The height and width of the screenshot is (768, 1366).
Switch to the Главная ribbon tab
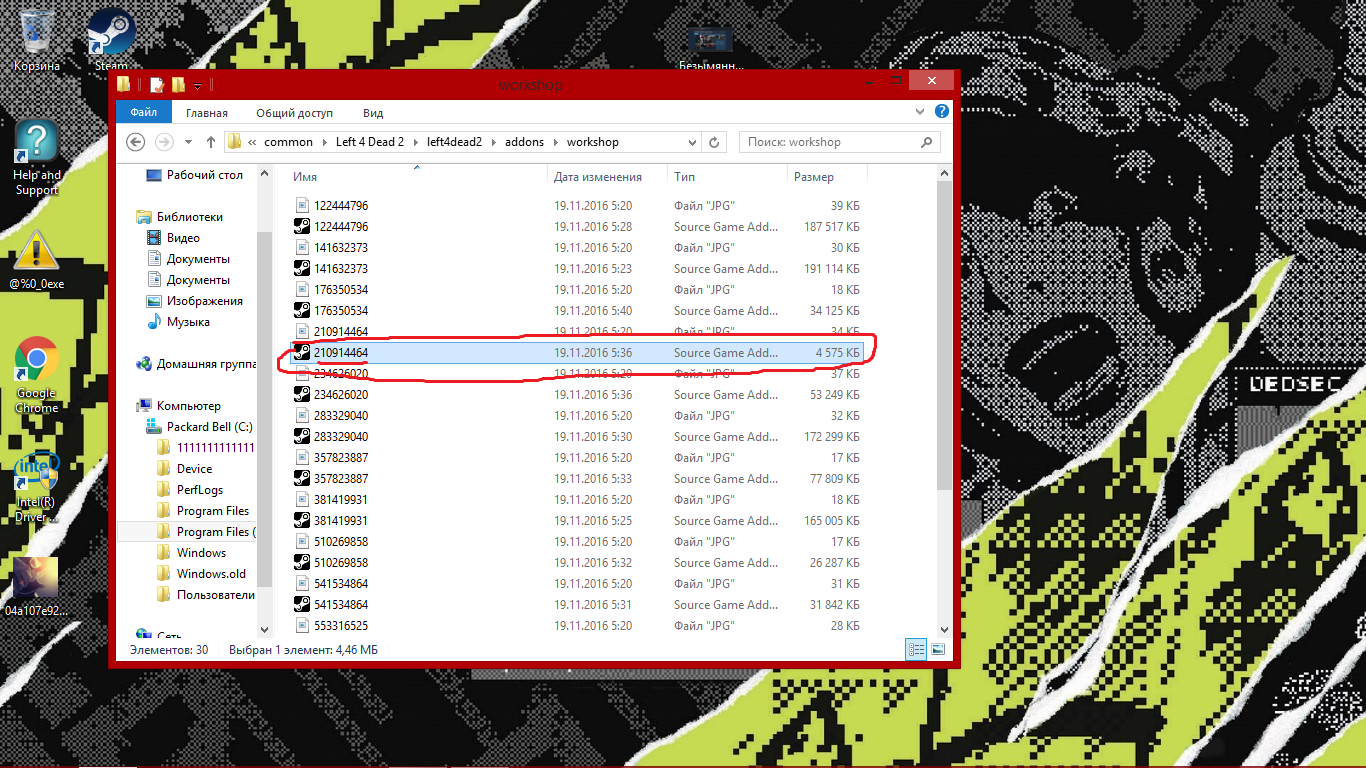pyautogui.click(x=207, y=113)
